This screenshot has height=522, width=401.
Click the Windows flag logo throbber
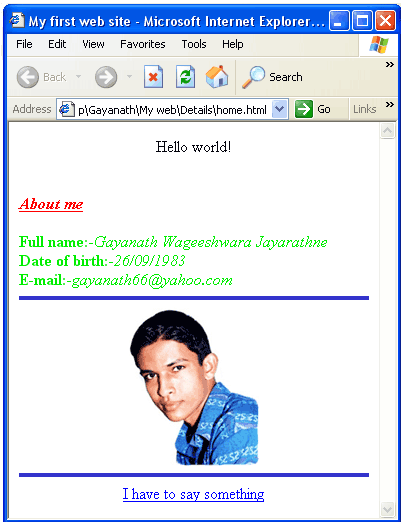(378, 44)
